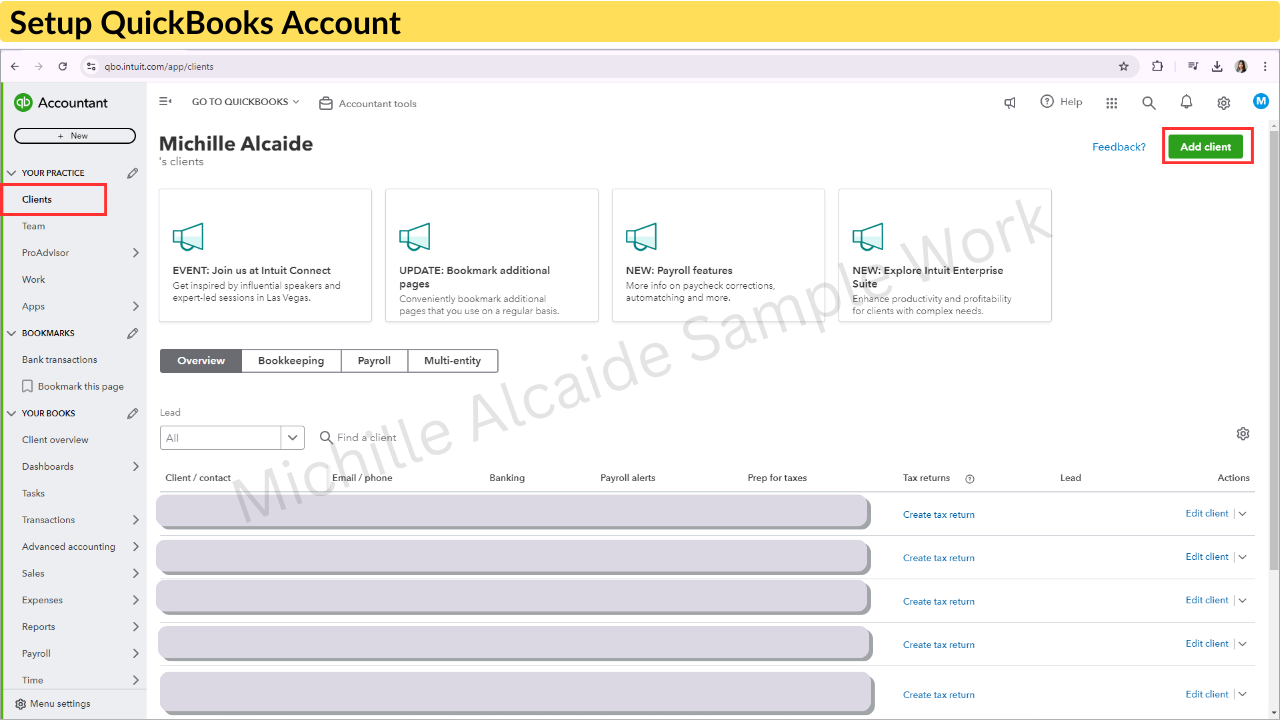Reload the page in the browser
This screenshot has width=1280, height=720.
(63, 67)
